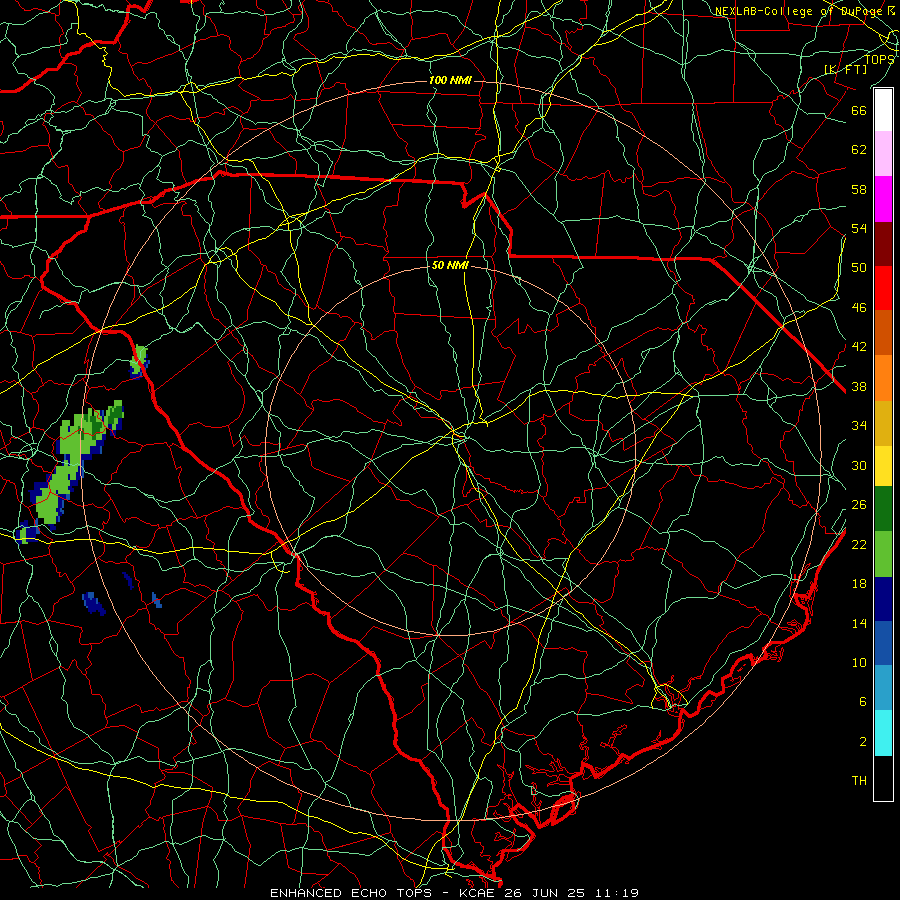
Task: Click the gold swatch between 38 and 34
Action: point(883,422)
